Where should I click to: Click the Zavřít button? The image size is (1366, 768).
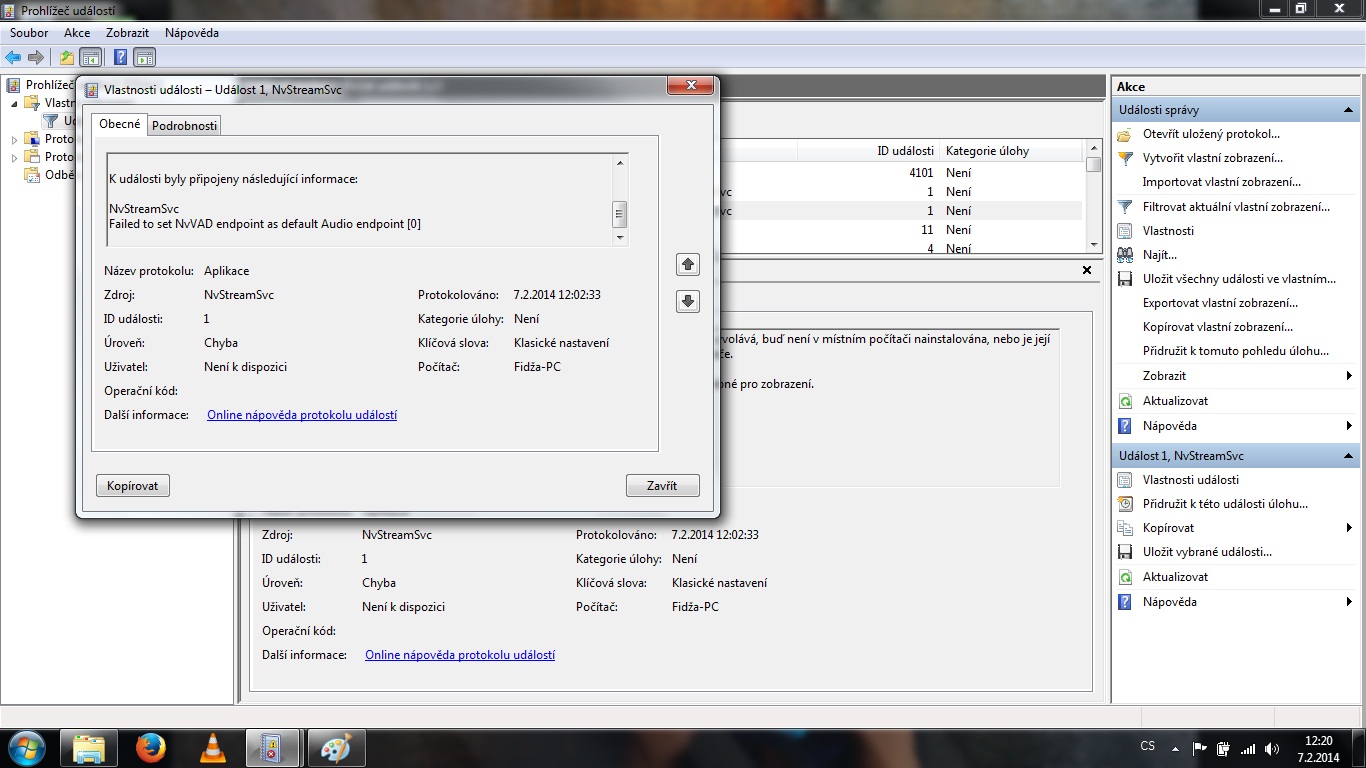click(x=662, y=486)
